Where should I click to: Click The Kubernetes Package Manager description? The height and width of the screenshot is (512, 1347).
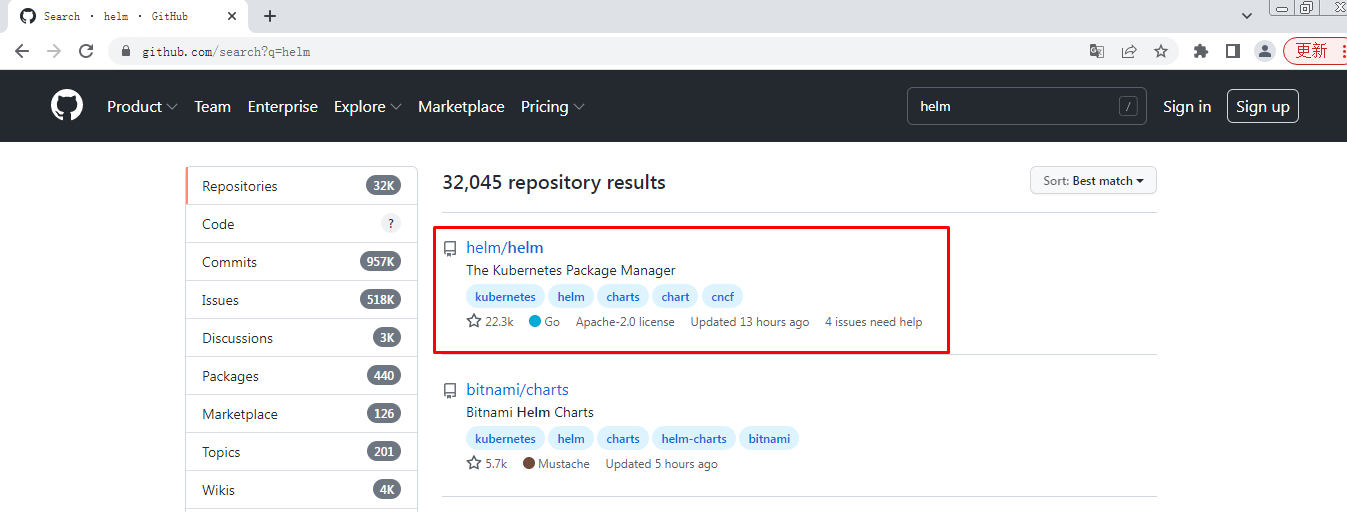571,270
